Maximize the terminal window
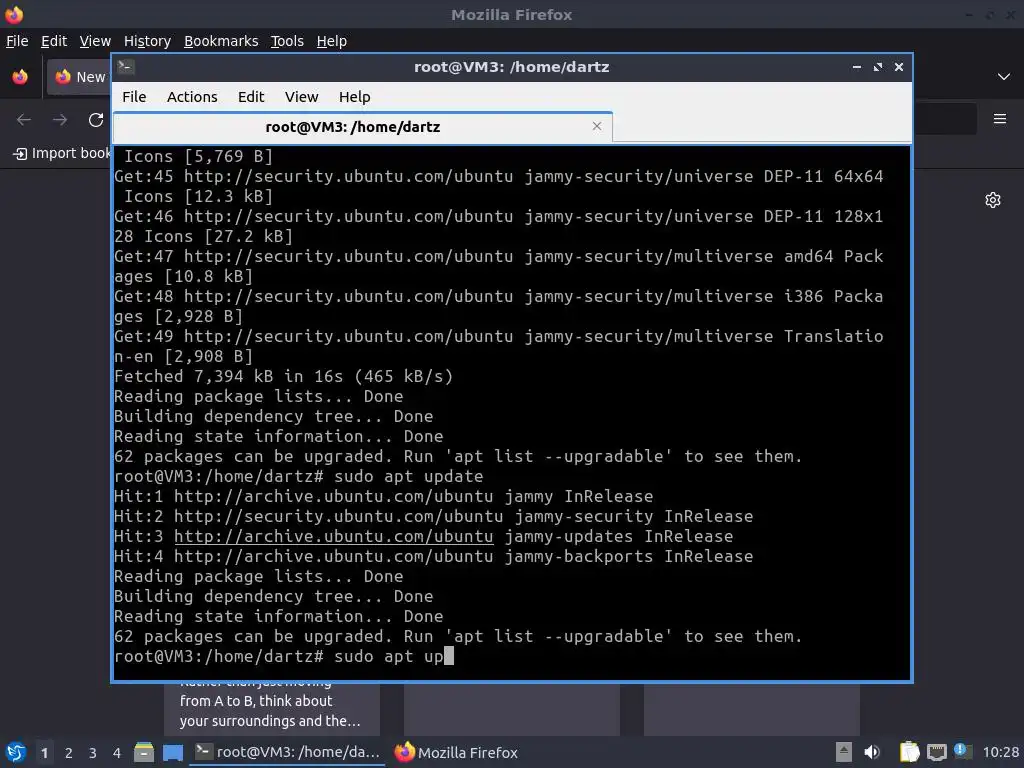Screen dimensions: 1024x768 878,67
